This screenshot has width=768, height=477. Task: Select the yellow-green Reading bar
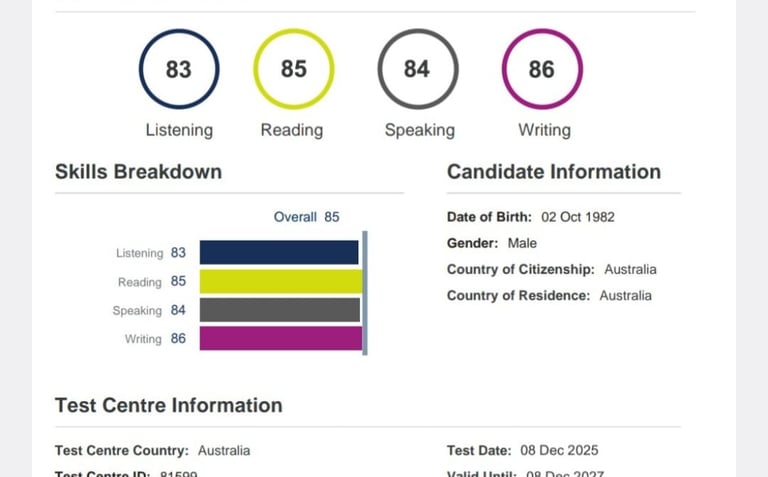click(281, 281)
